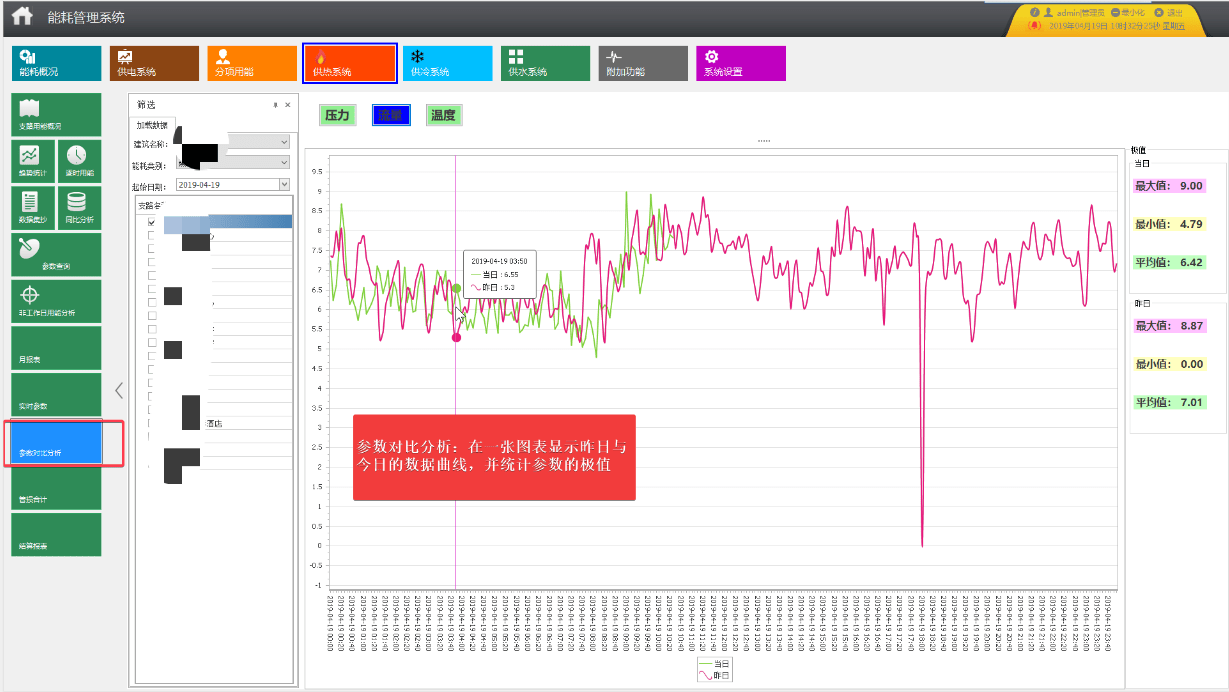The width and height of the screenshot is (1229, 692).
Task: Switch chart to 温度 temperature
Action: click(x=443, y=115)
